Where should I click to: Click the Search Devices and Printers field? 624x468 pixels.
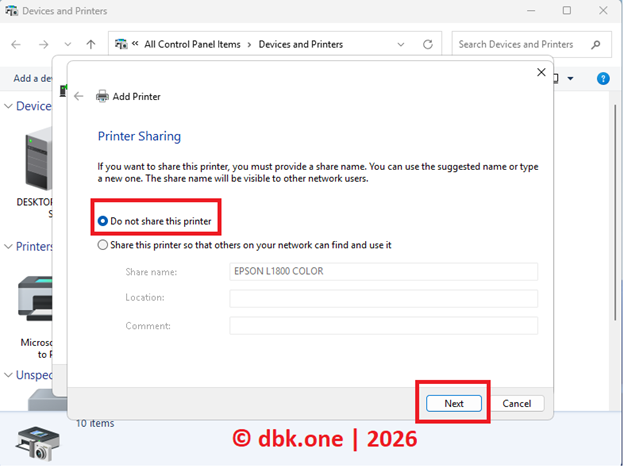518,45
